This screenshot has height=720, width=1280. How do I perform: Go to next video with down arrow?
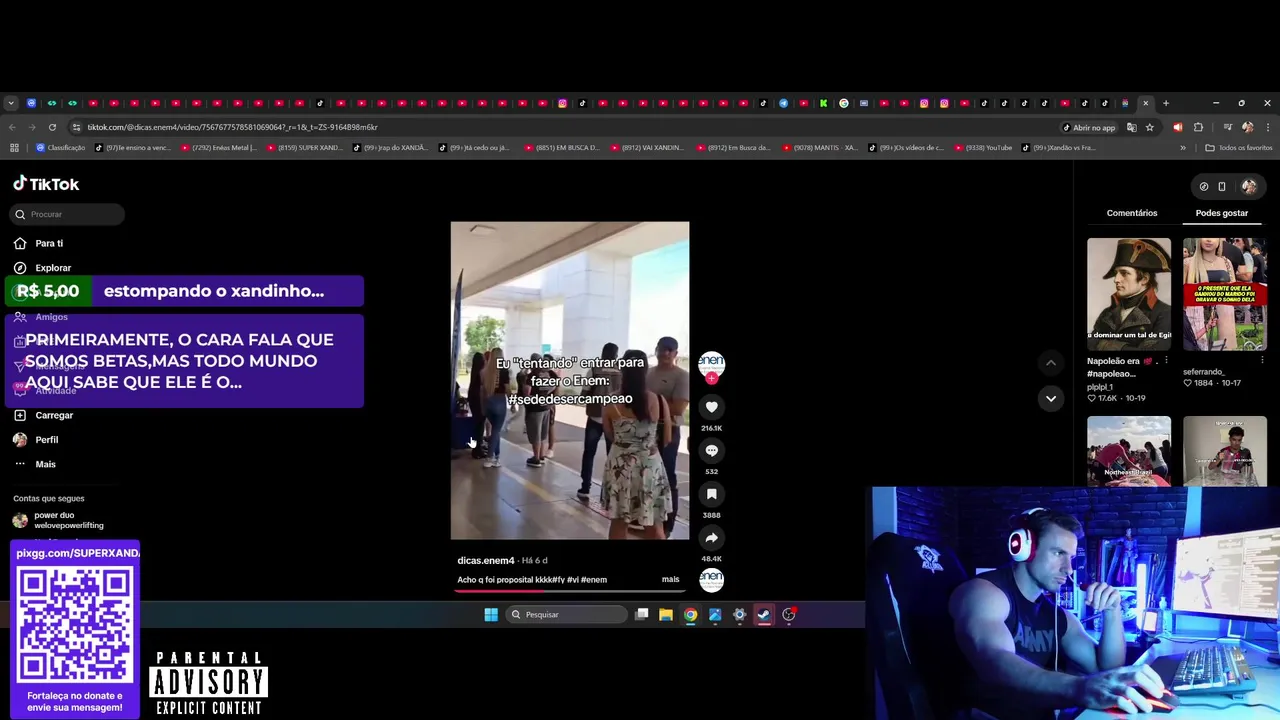point(1050,398)
